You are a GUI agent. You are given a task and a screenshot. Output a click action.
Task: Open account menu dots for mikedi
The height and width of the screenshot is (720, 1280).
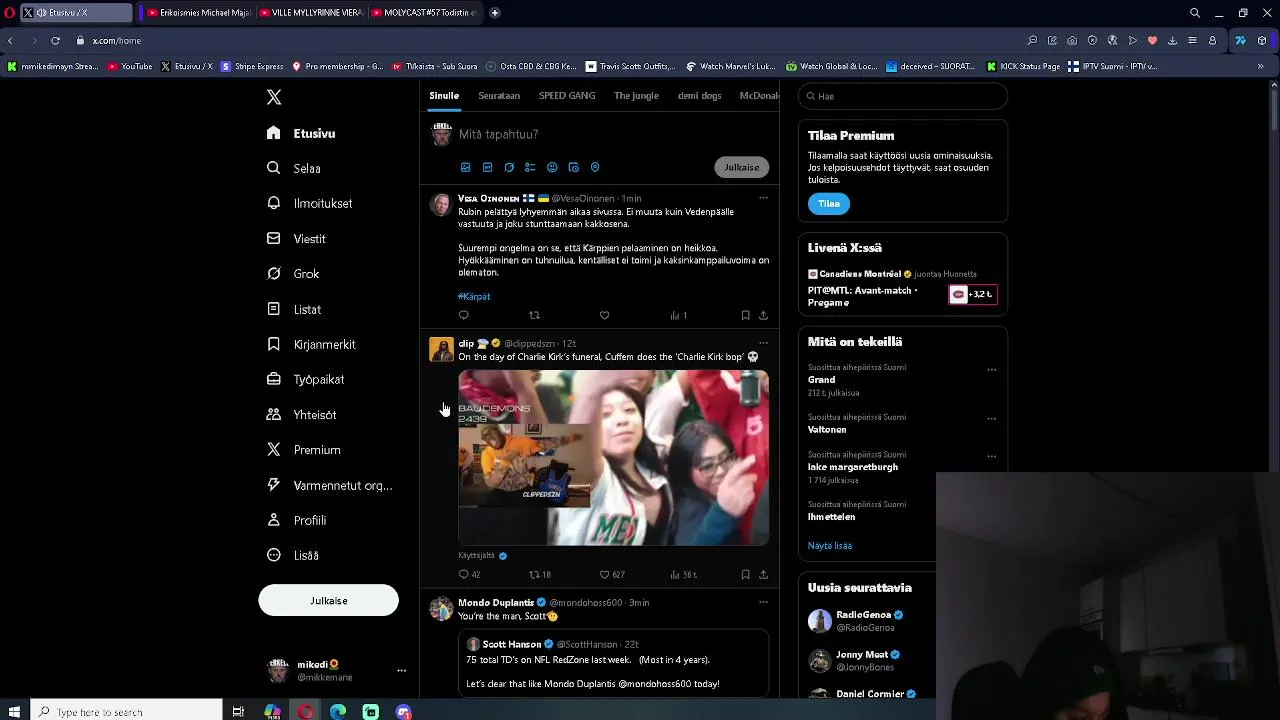pos(401,671)
